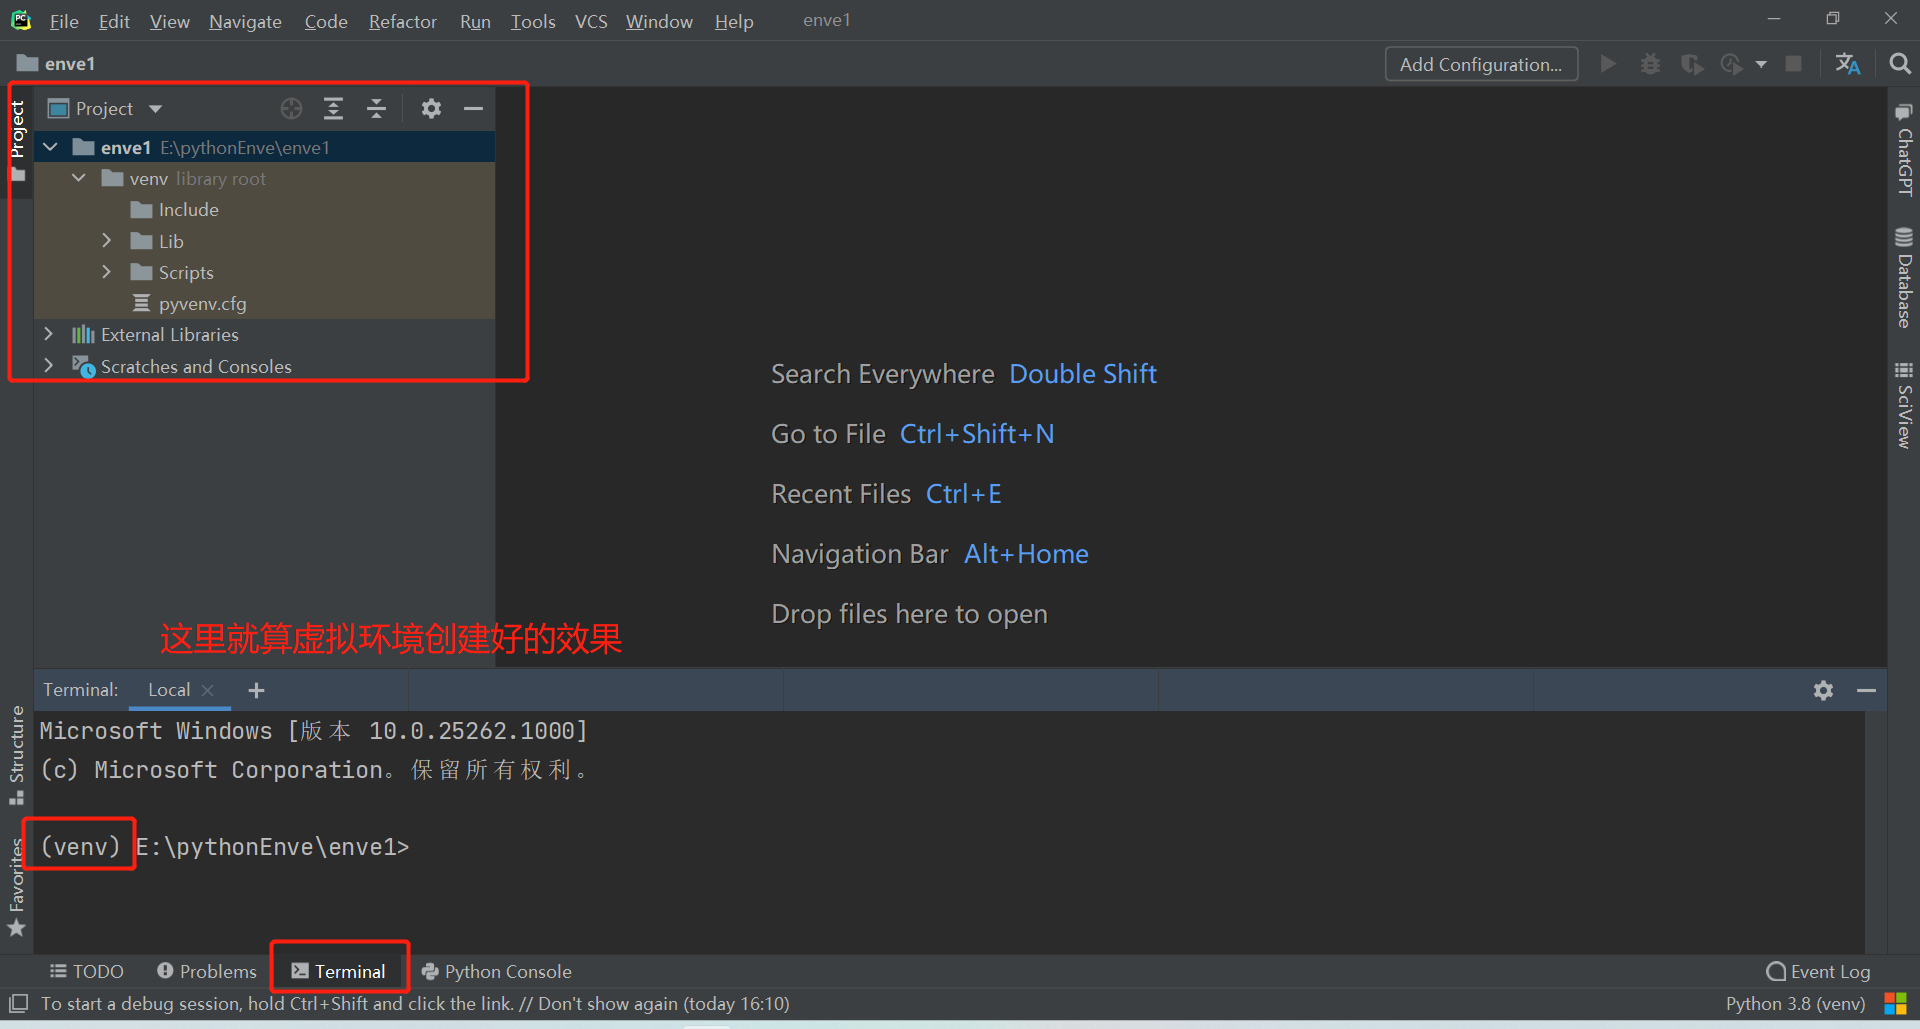Image resolution: width=1920 pixels, height=1029 pixels.
Task: Click the Run with Coverage icon
Action: point(1692,64)
